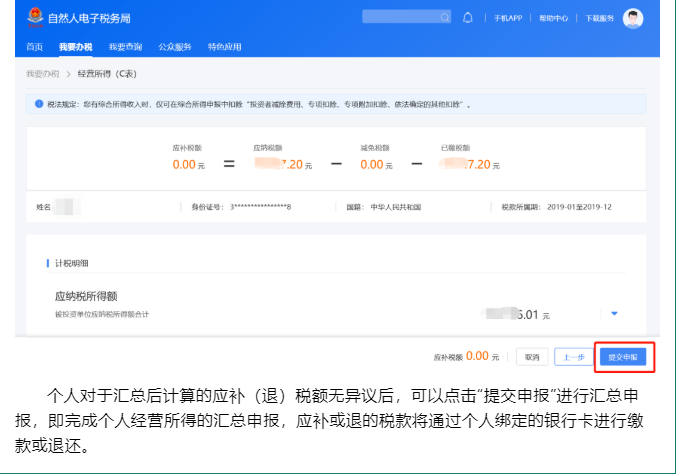The height and width of the screenshot is (475, 678).
Task: Select the 我要办税 tab
Action: pyautogui.click(x=75, y=47)
